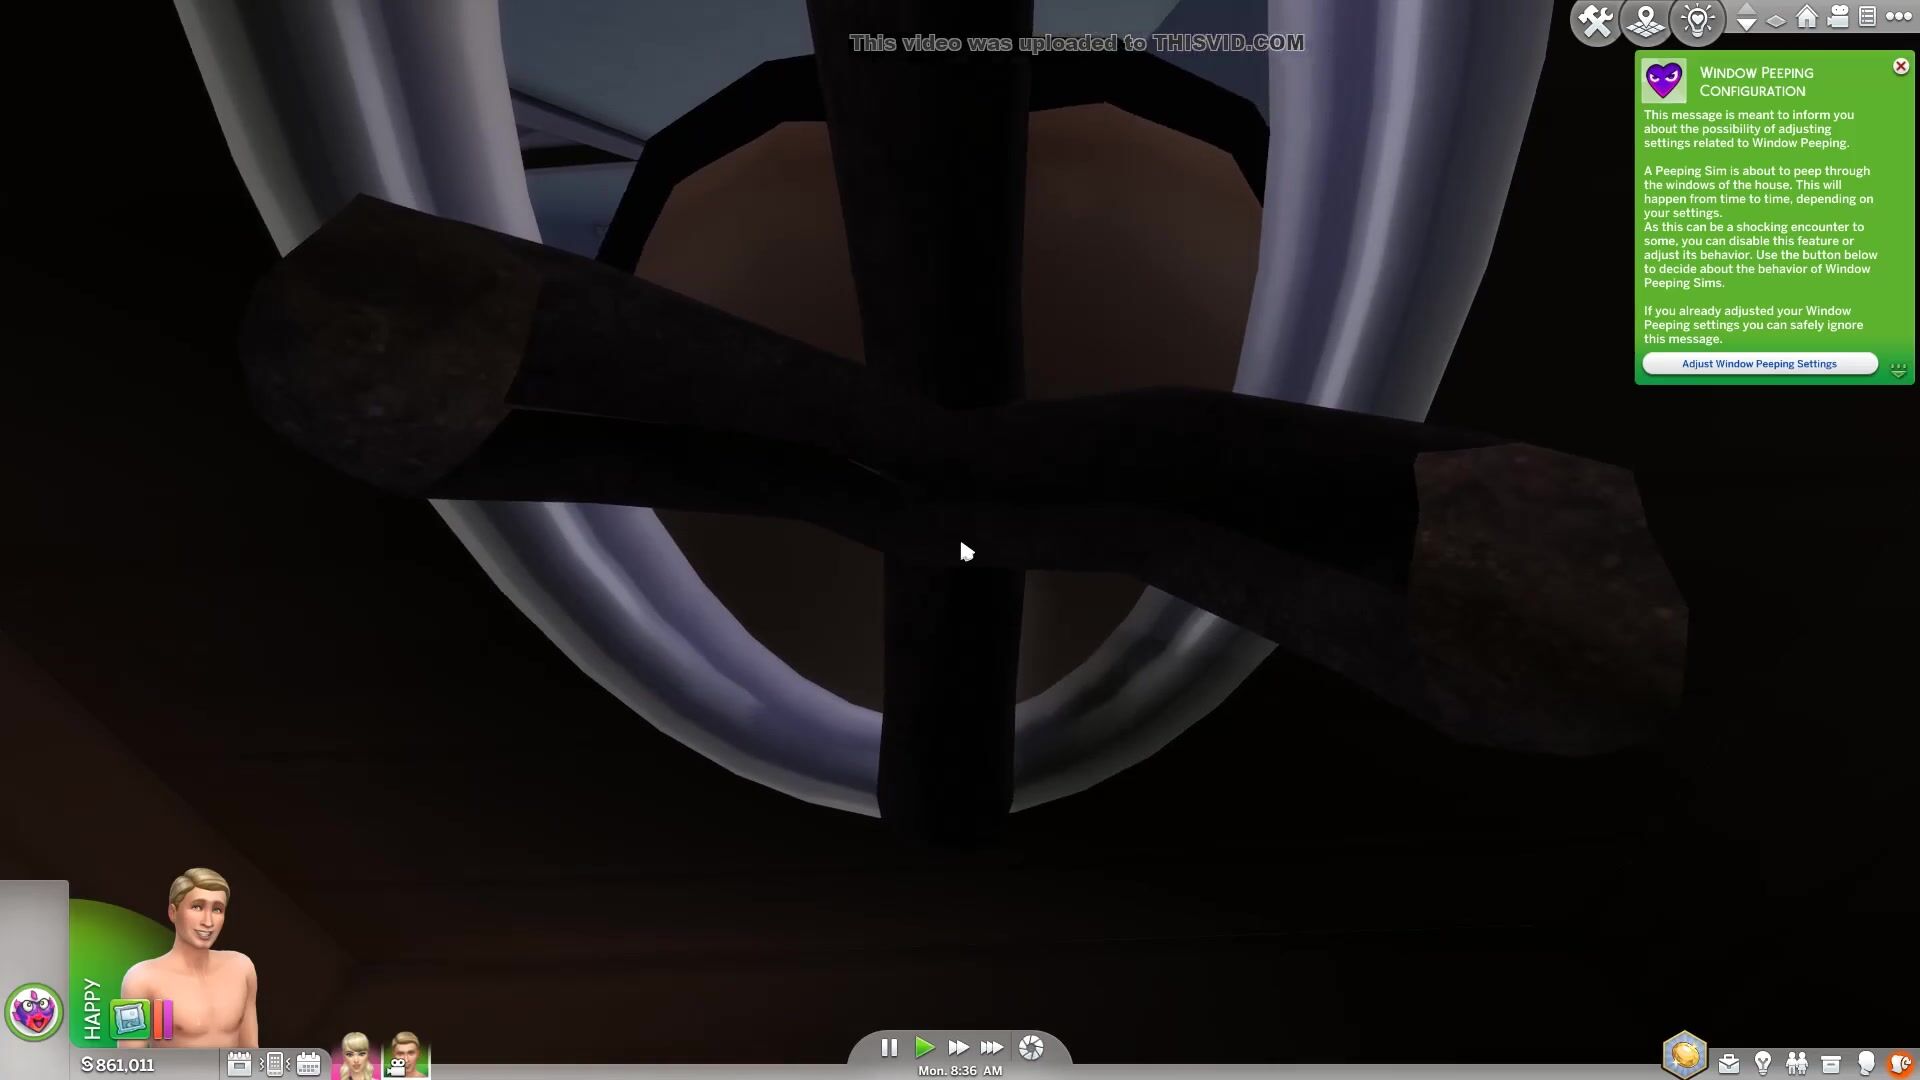Toggle walls cutaway diamond icon
1920x1080 pixels.
pyautogui.click(x=1776, y=20)
